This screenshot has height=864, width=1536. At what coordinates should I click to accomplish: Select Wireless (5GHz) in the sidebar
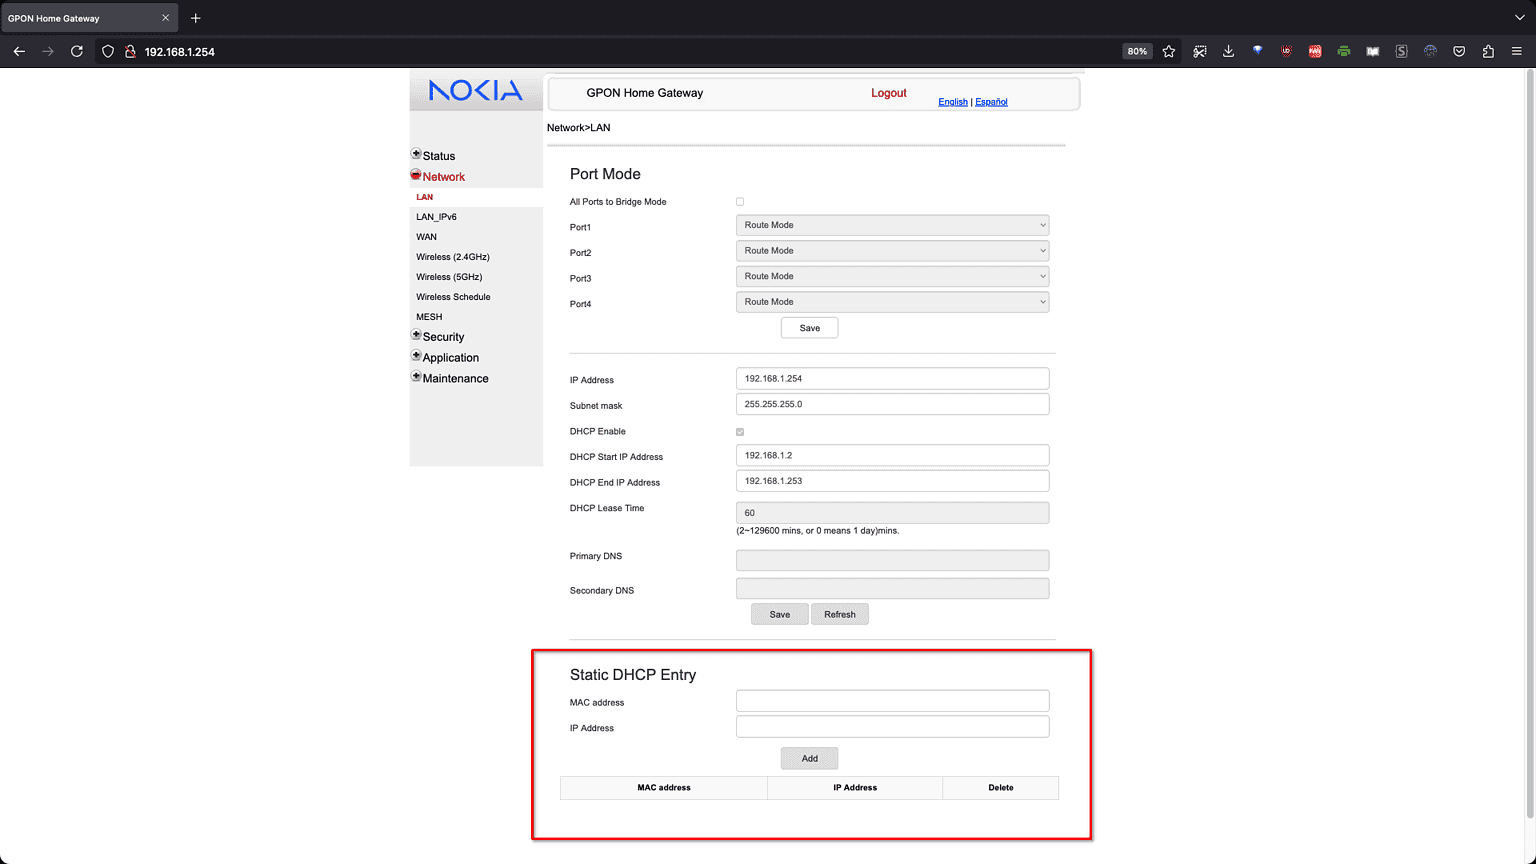click(x=449, y=276)
